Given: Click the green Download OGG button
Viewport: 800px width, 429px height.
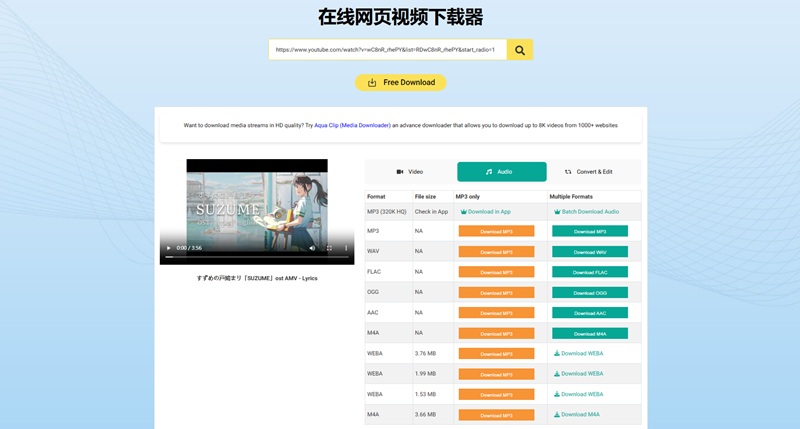Looking at the screenshot, I should [x=590, y=292].
